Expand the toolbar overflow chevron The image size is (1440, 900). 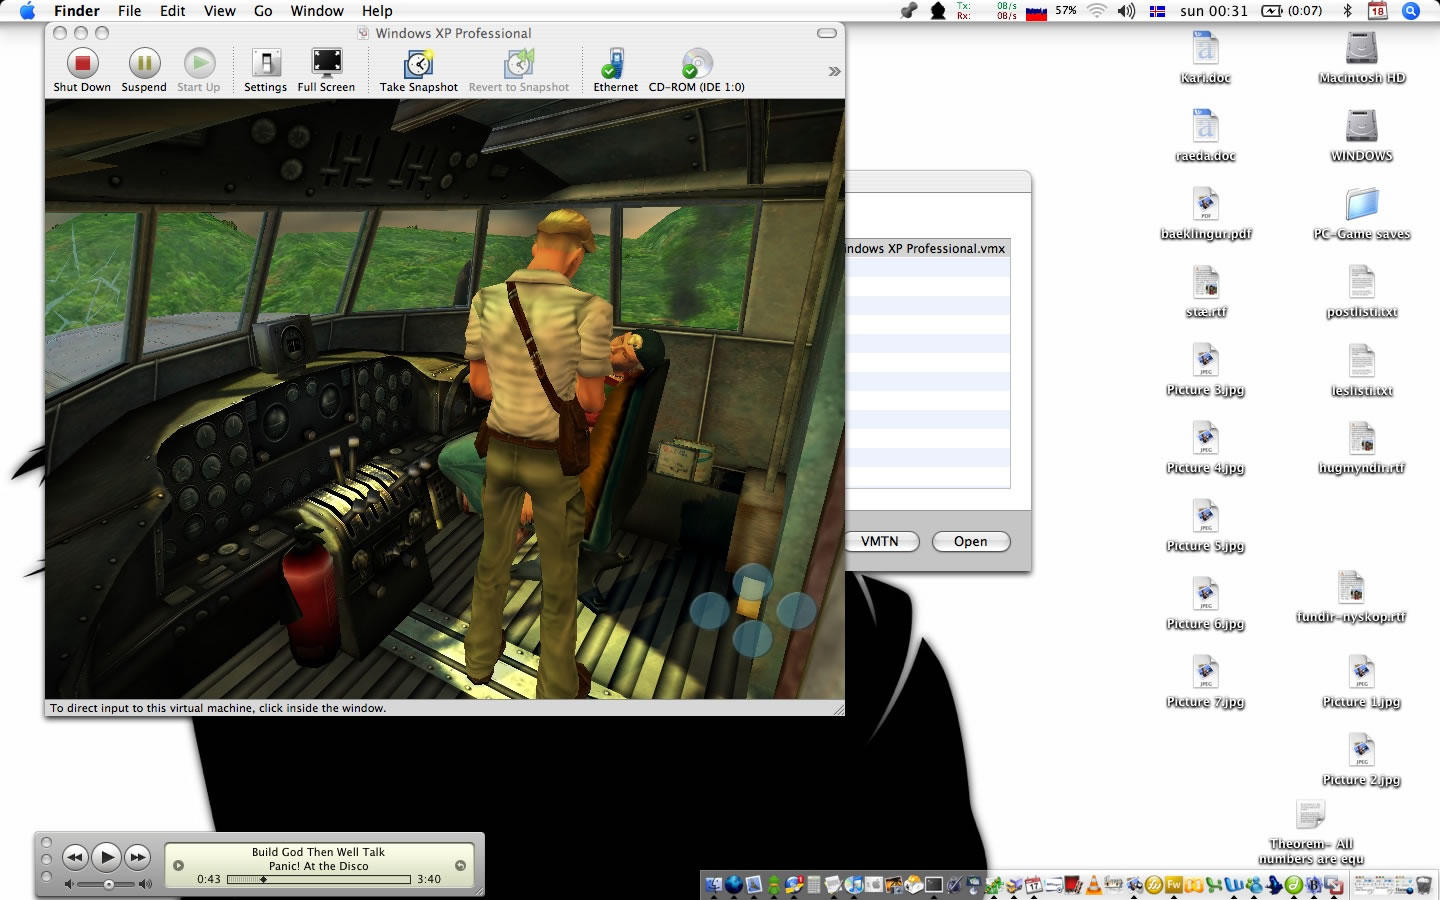[834, 71]
